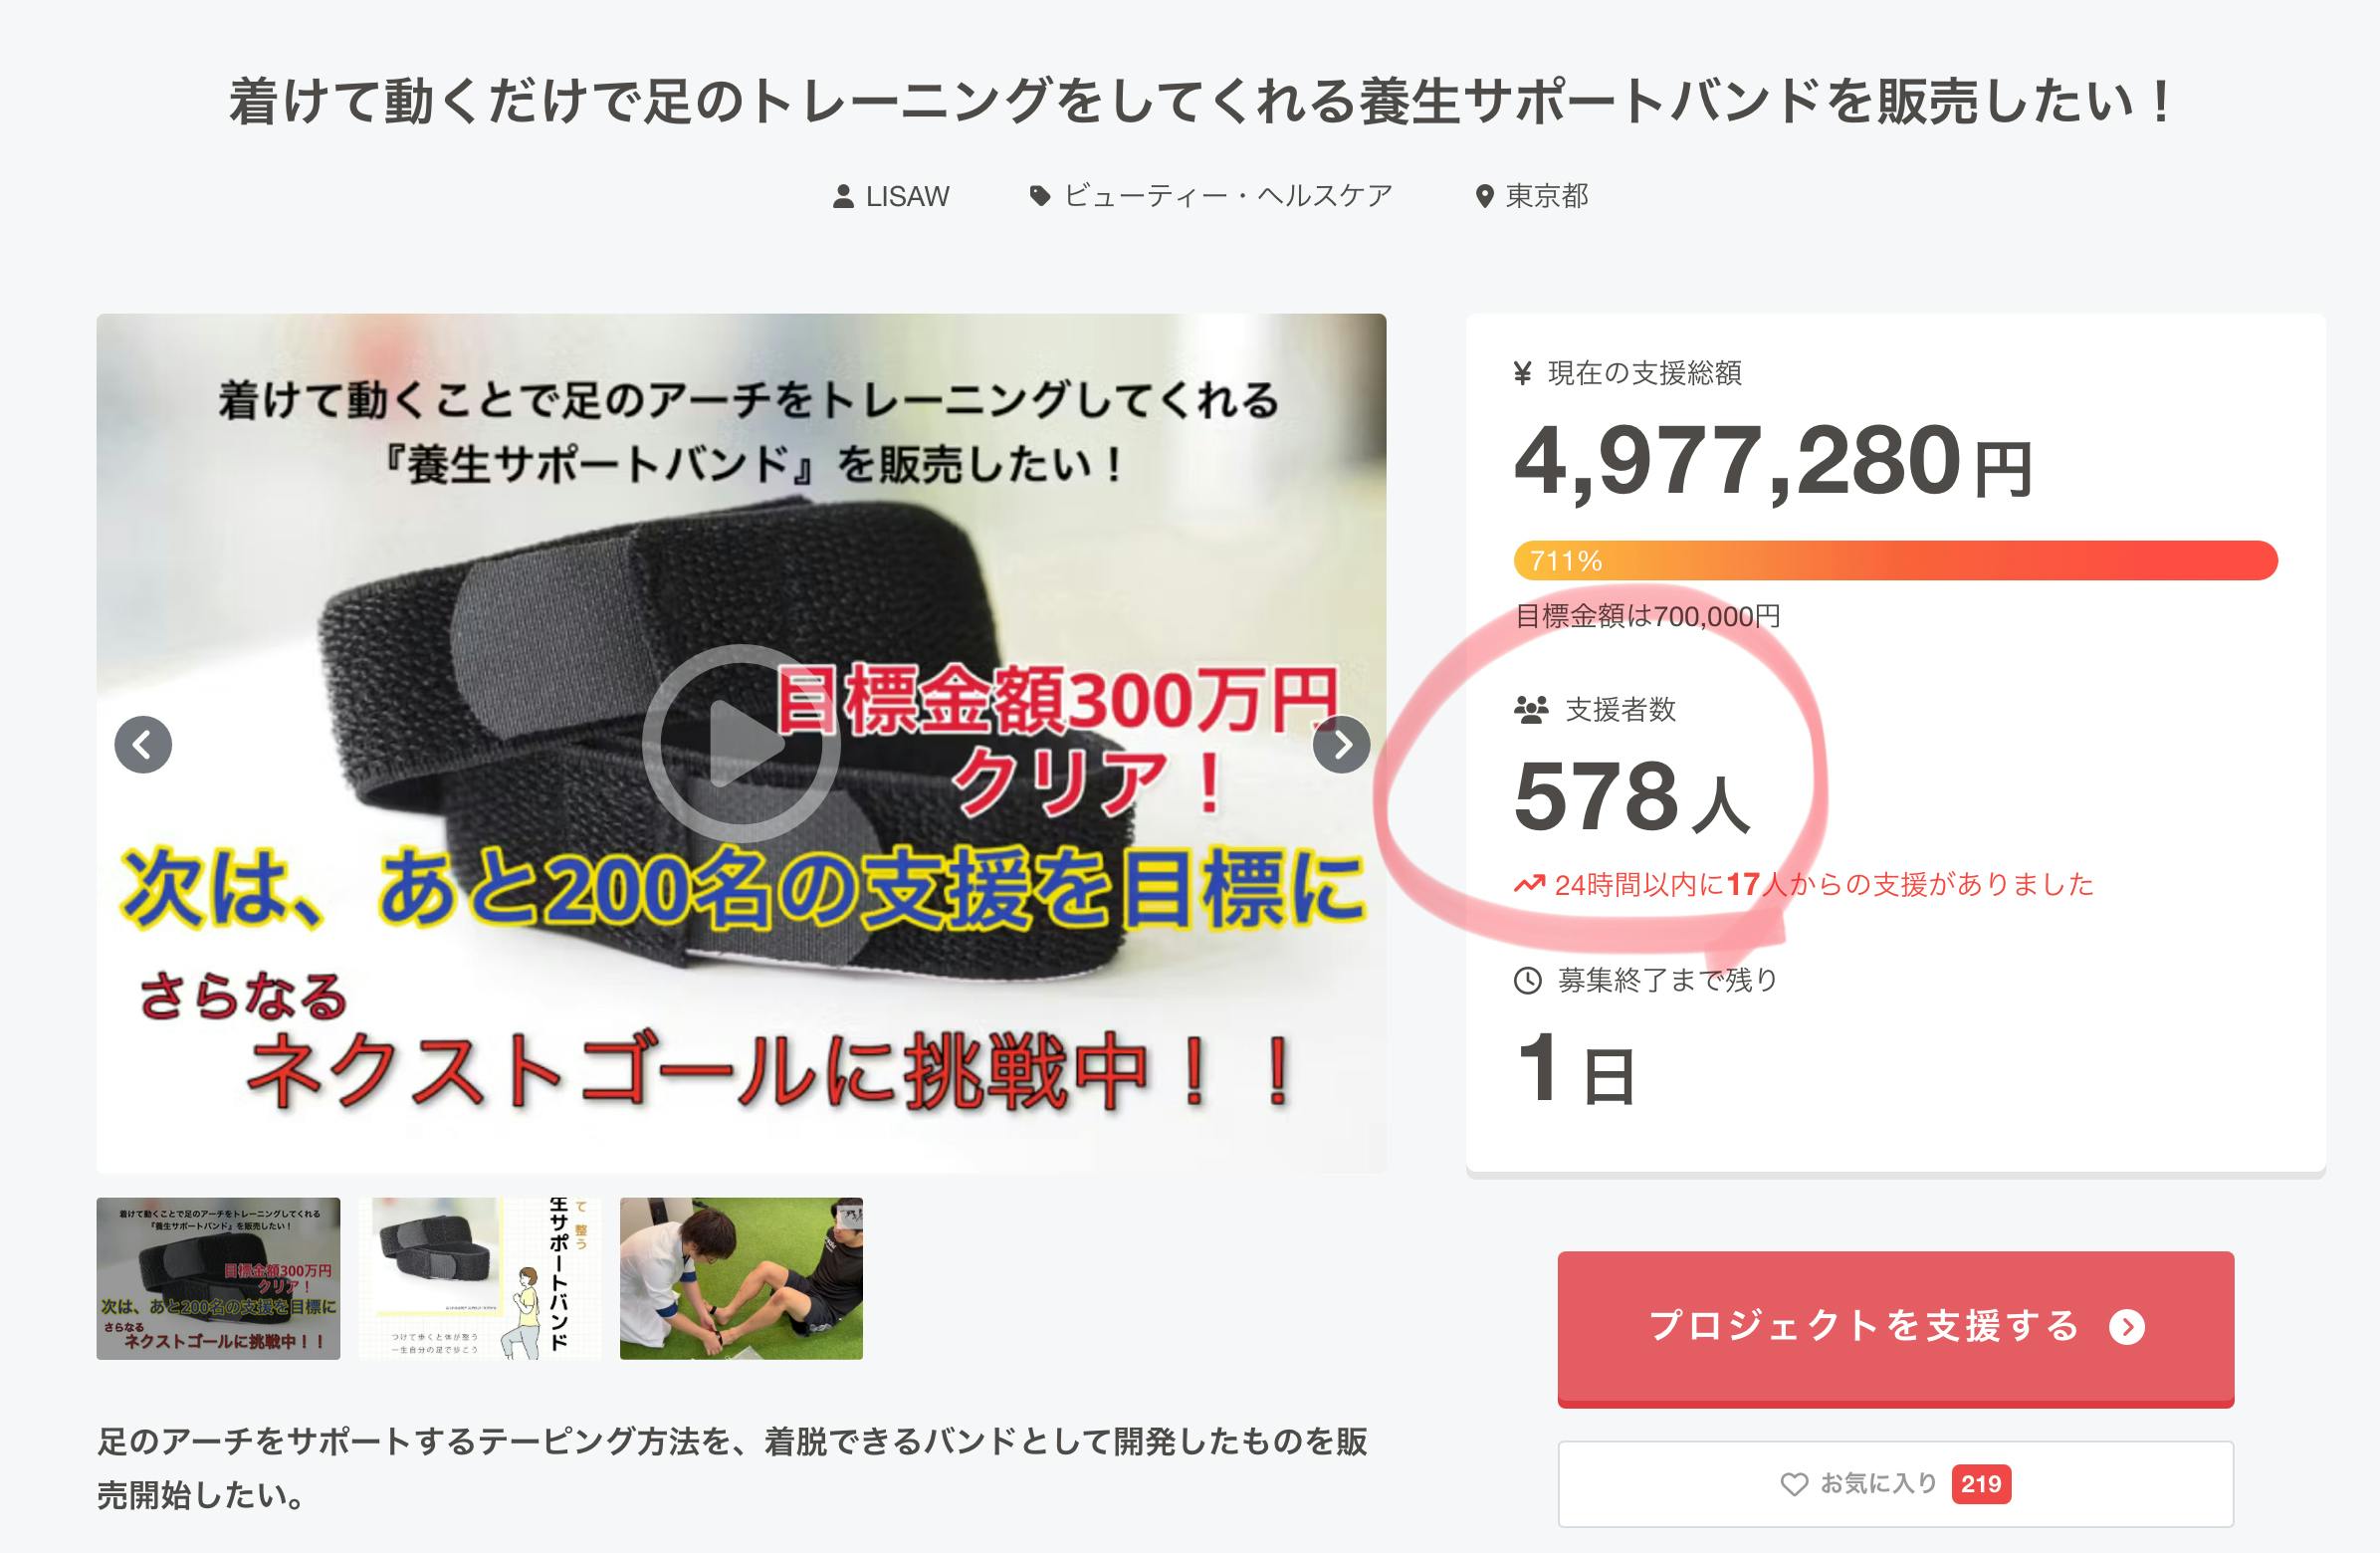Play the project video

741,743
